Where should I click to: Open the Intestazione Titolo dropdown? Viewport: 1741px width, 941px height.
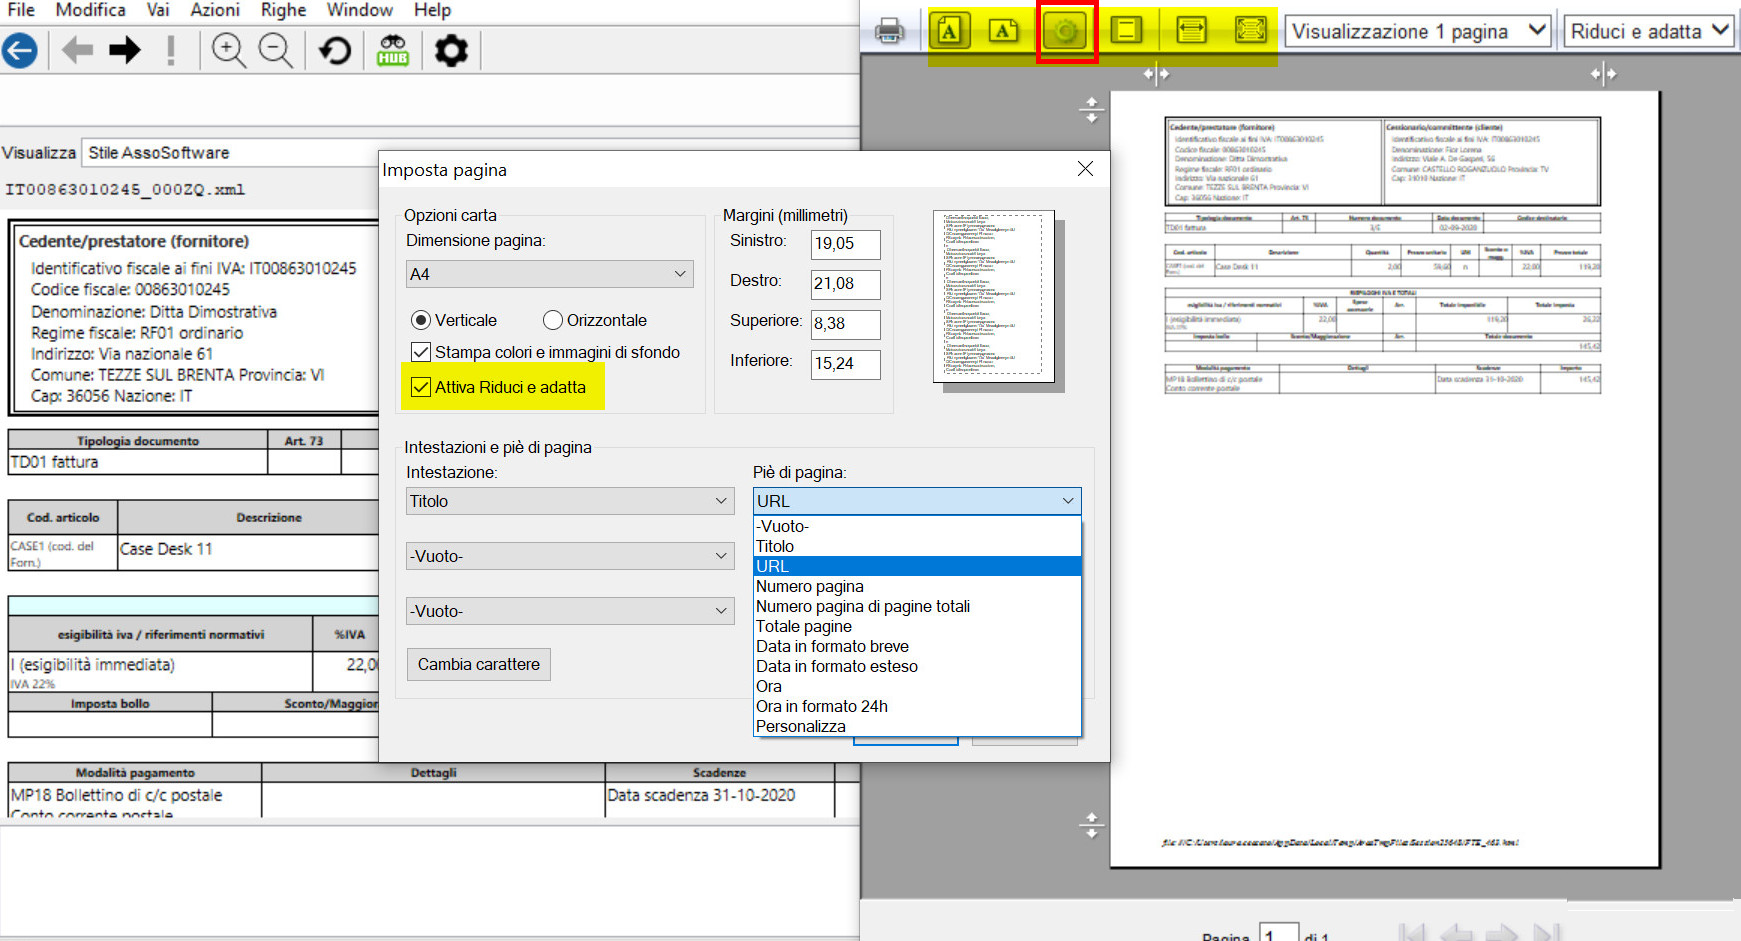coord(571,501)
